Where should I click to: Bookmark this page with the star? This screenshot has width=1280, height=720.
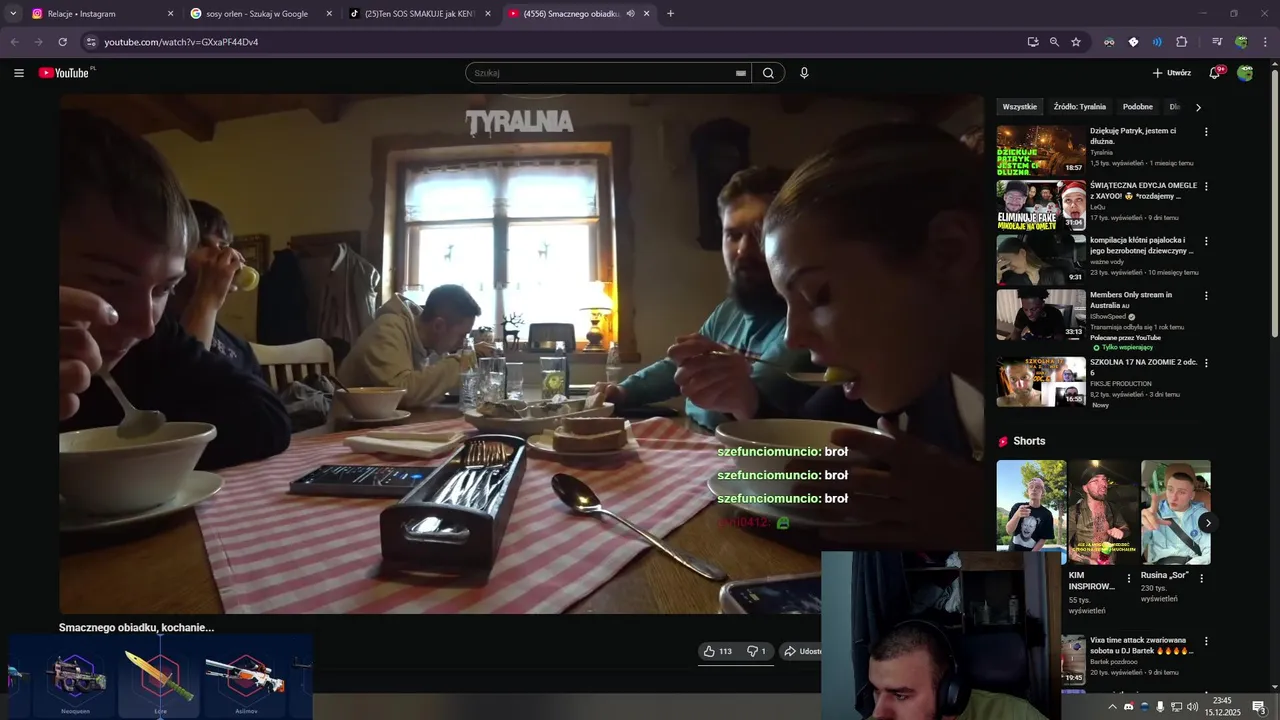pos(1076,42)
